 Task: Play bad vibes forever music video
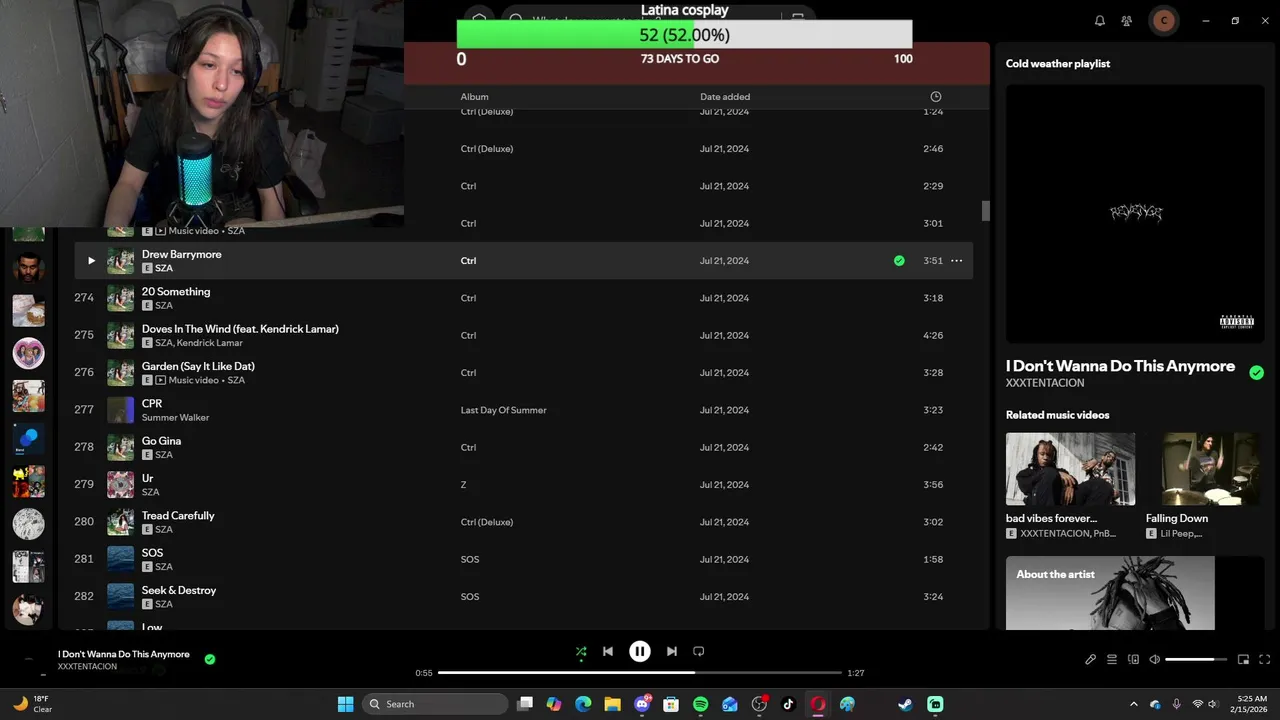[x=1070, y=469]
